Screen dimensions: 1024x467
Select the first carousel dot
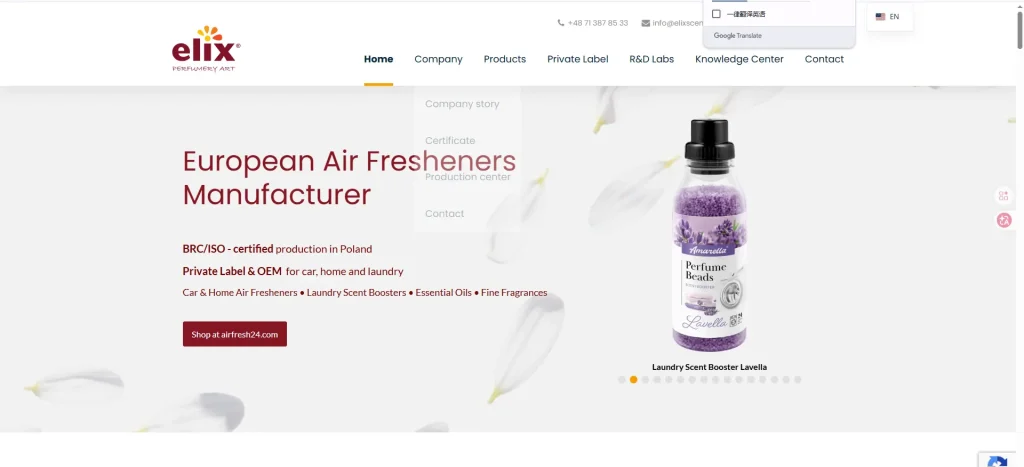click(622, 379)
